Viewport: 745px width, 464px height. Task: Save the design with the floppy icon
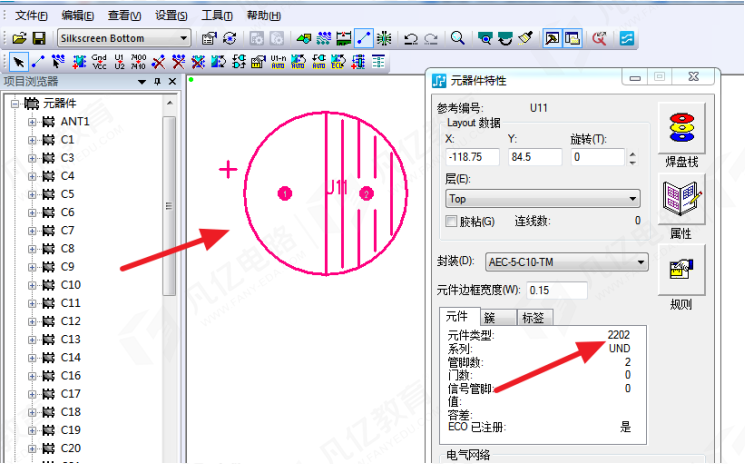38,38
